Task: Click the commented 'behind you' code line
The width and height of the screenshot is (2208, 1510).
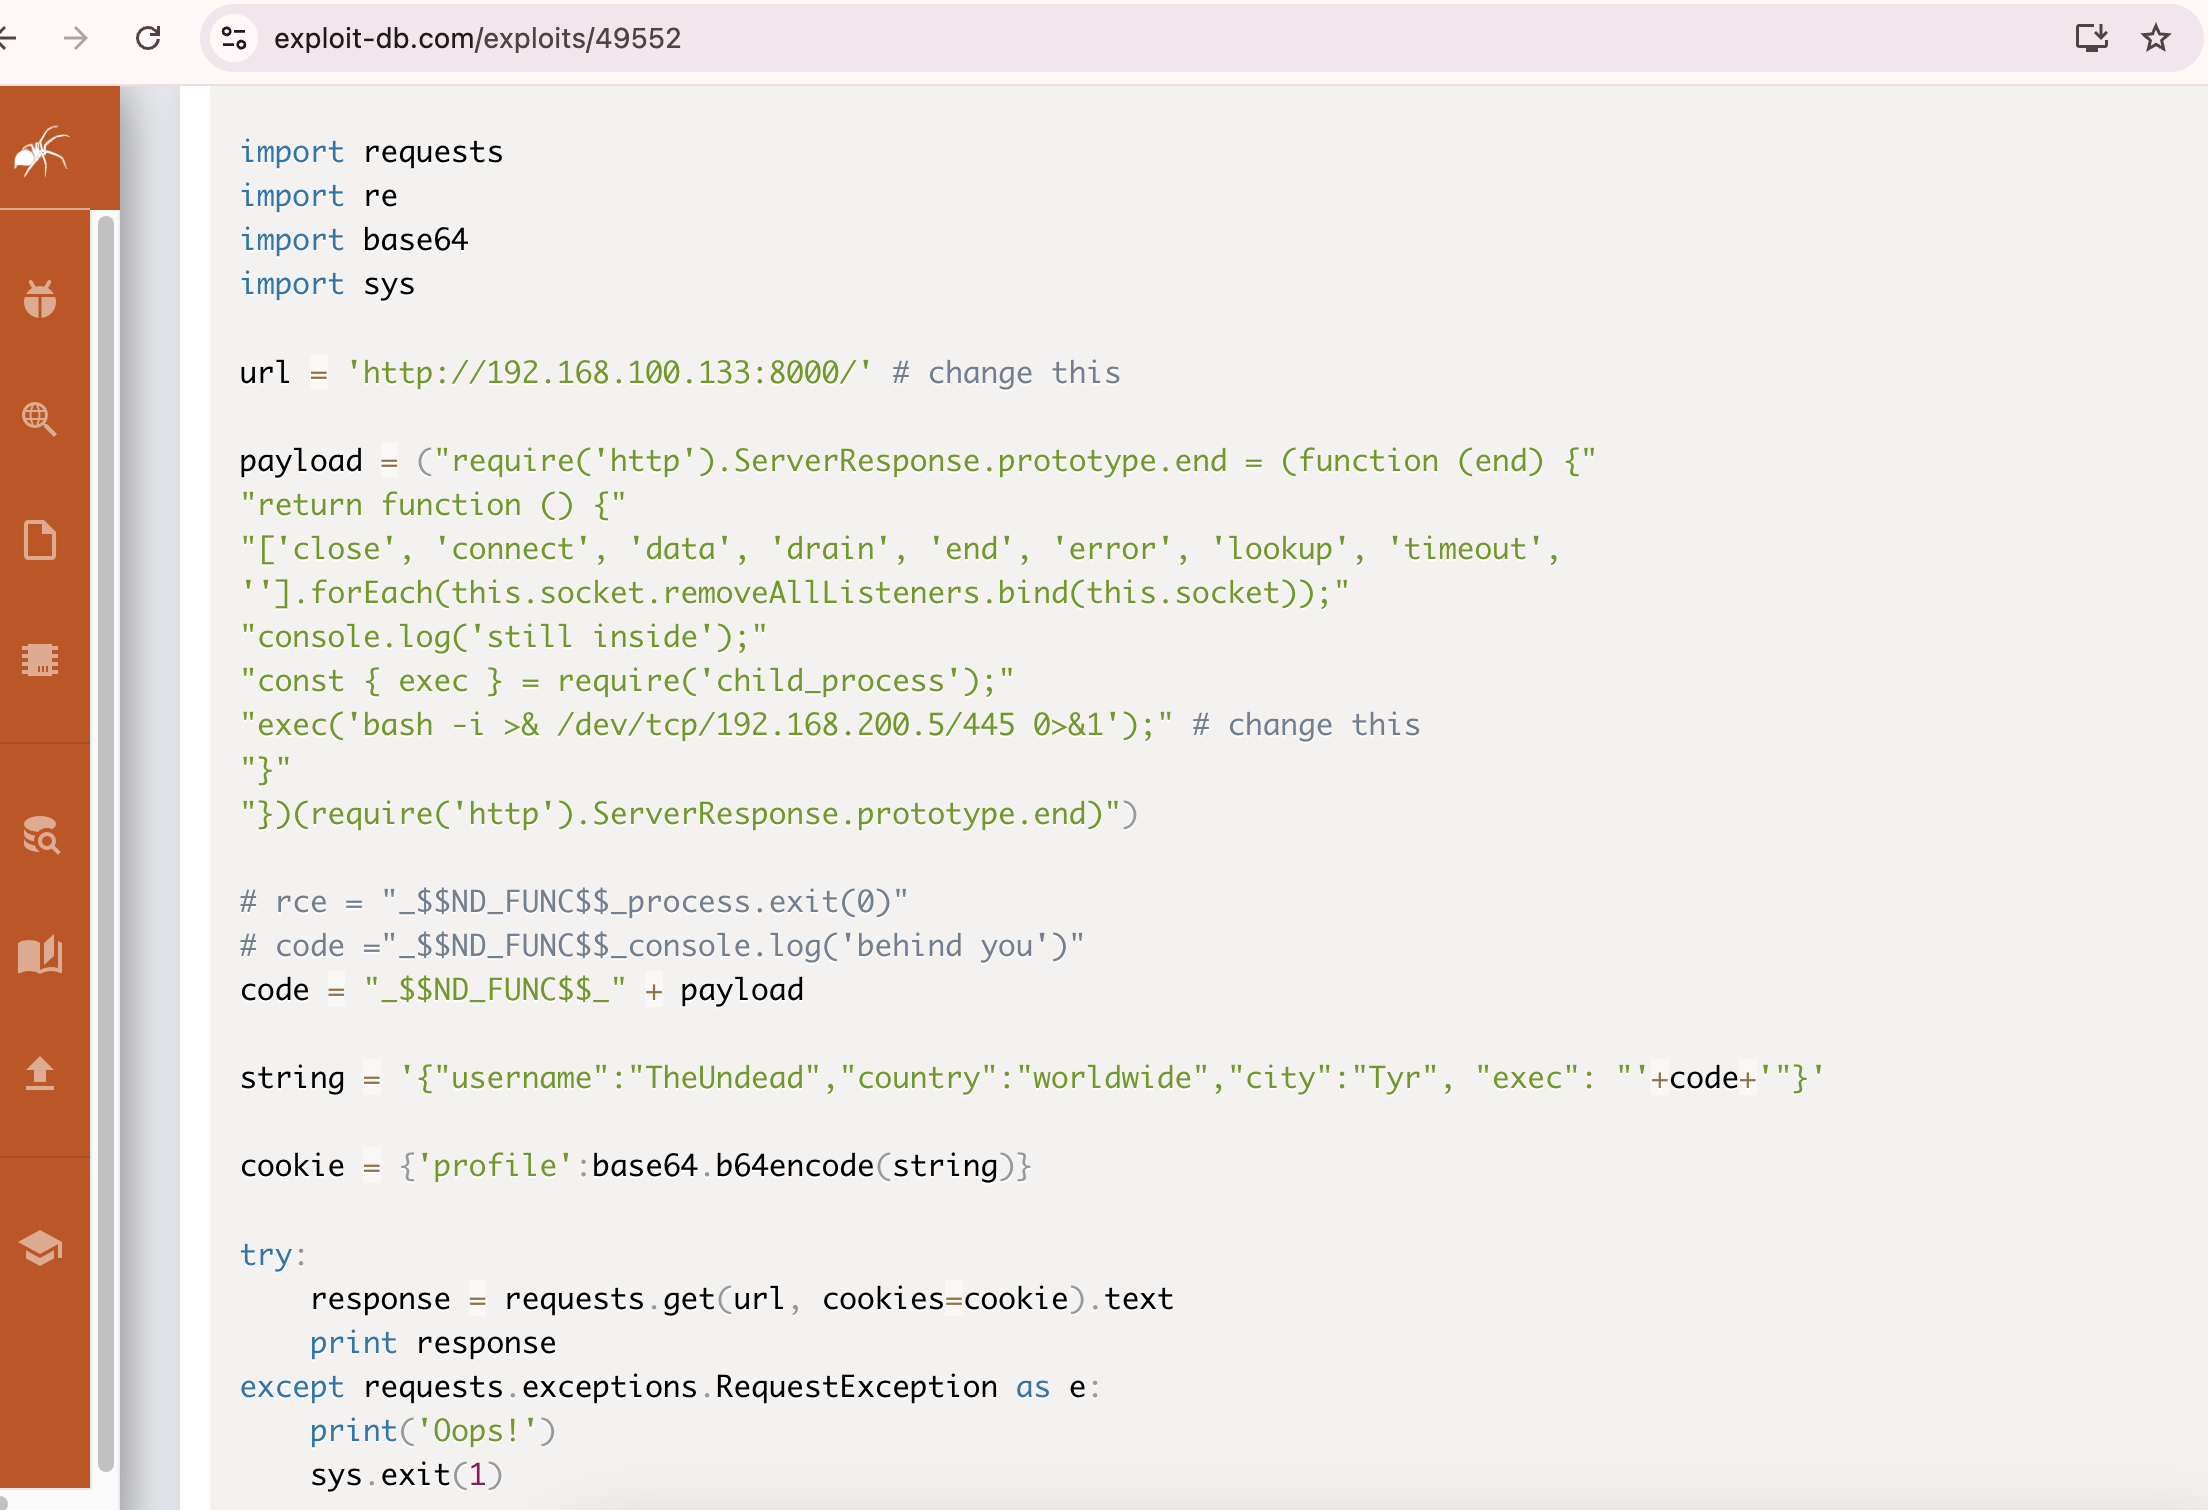Action: tap(662, 946)
